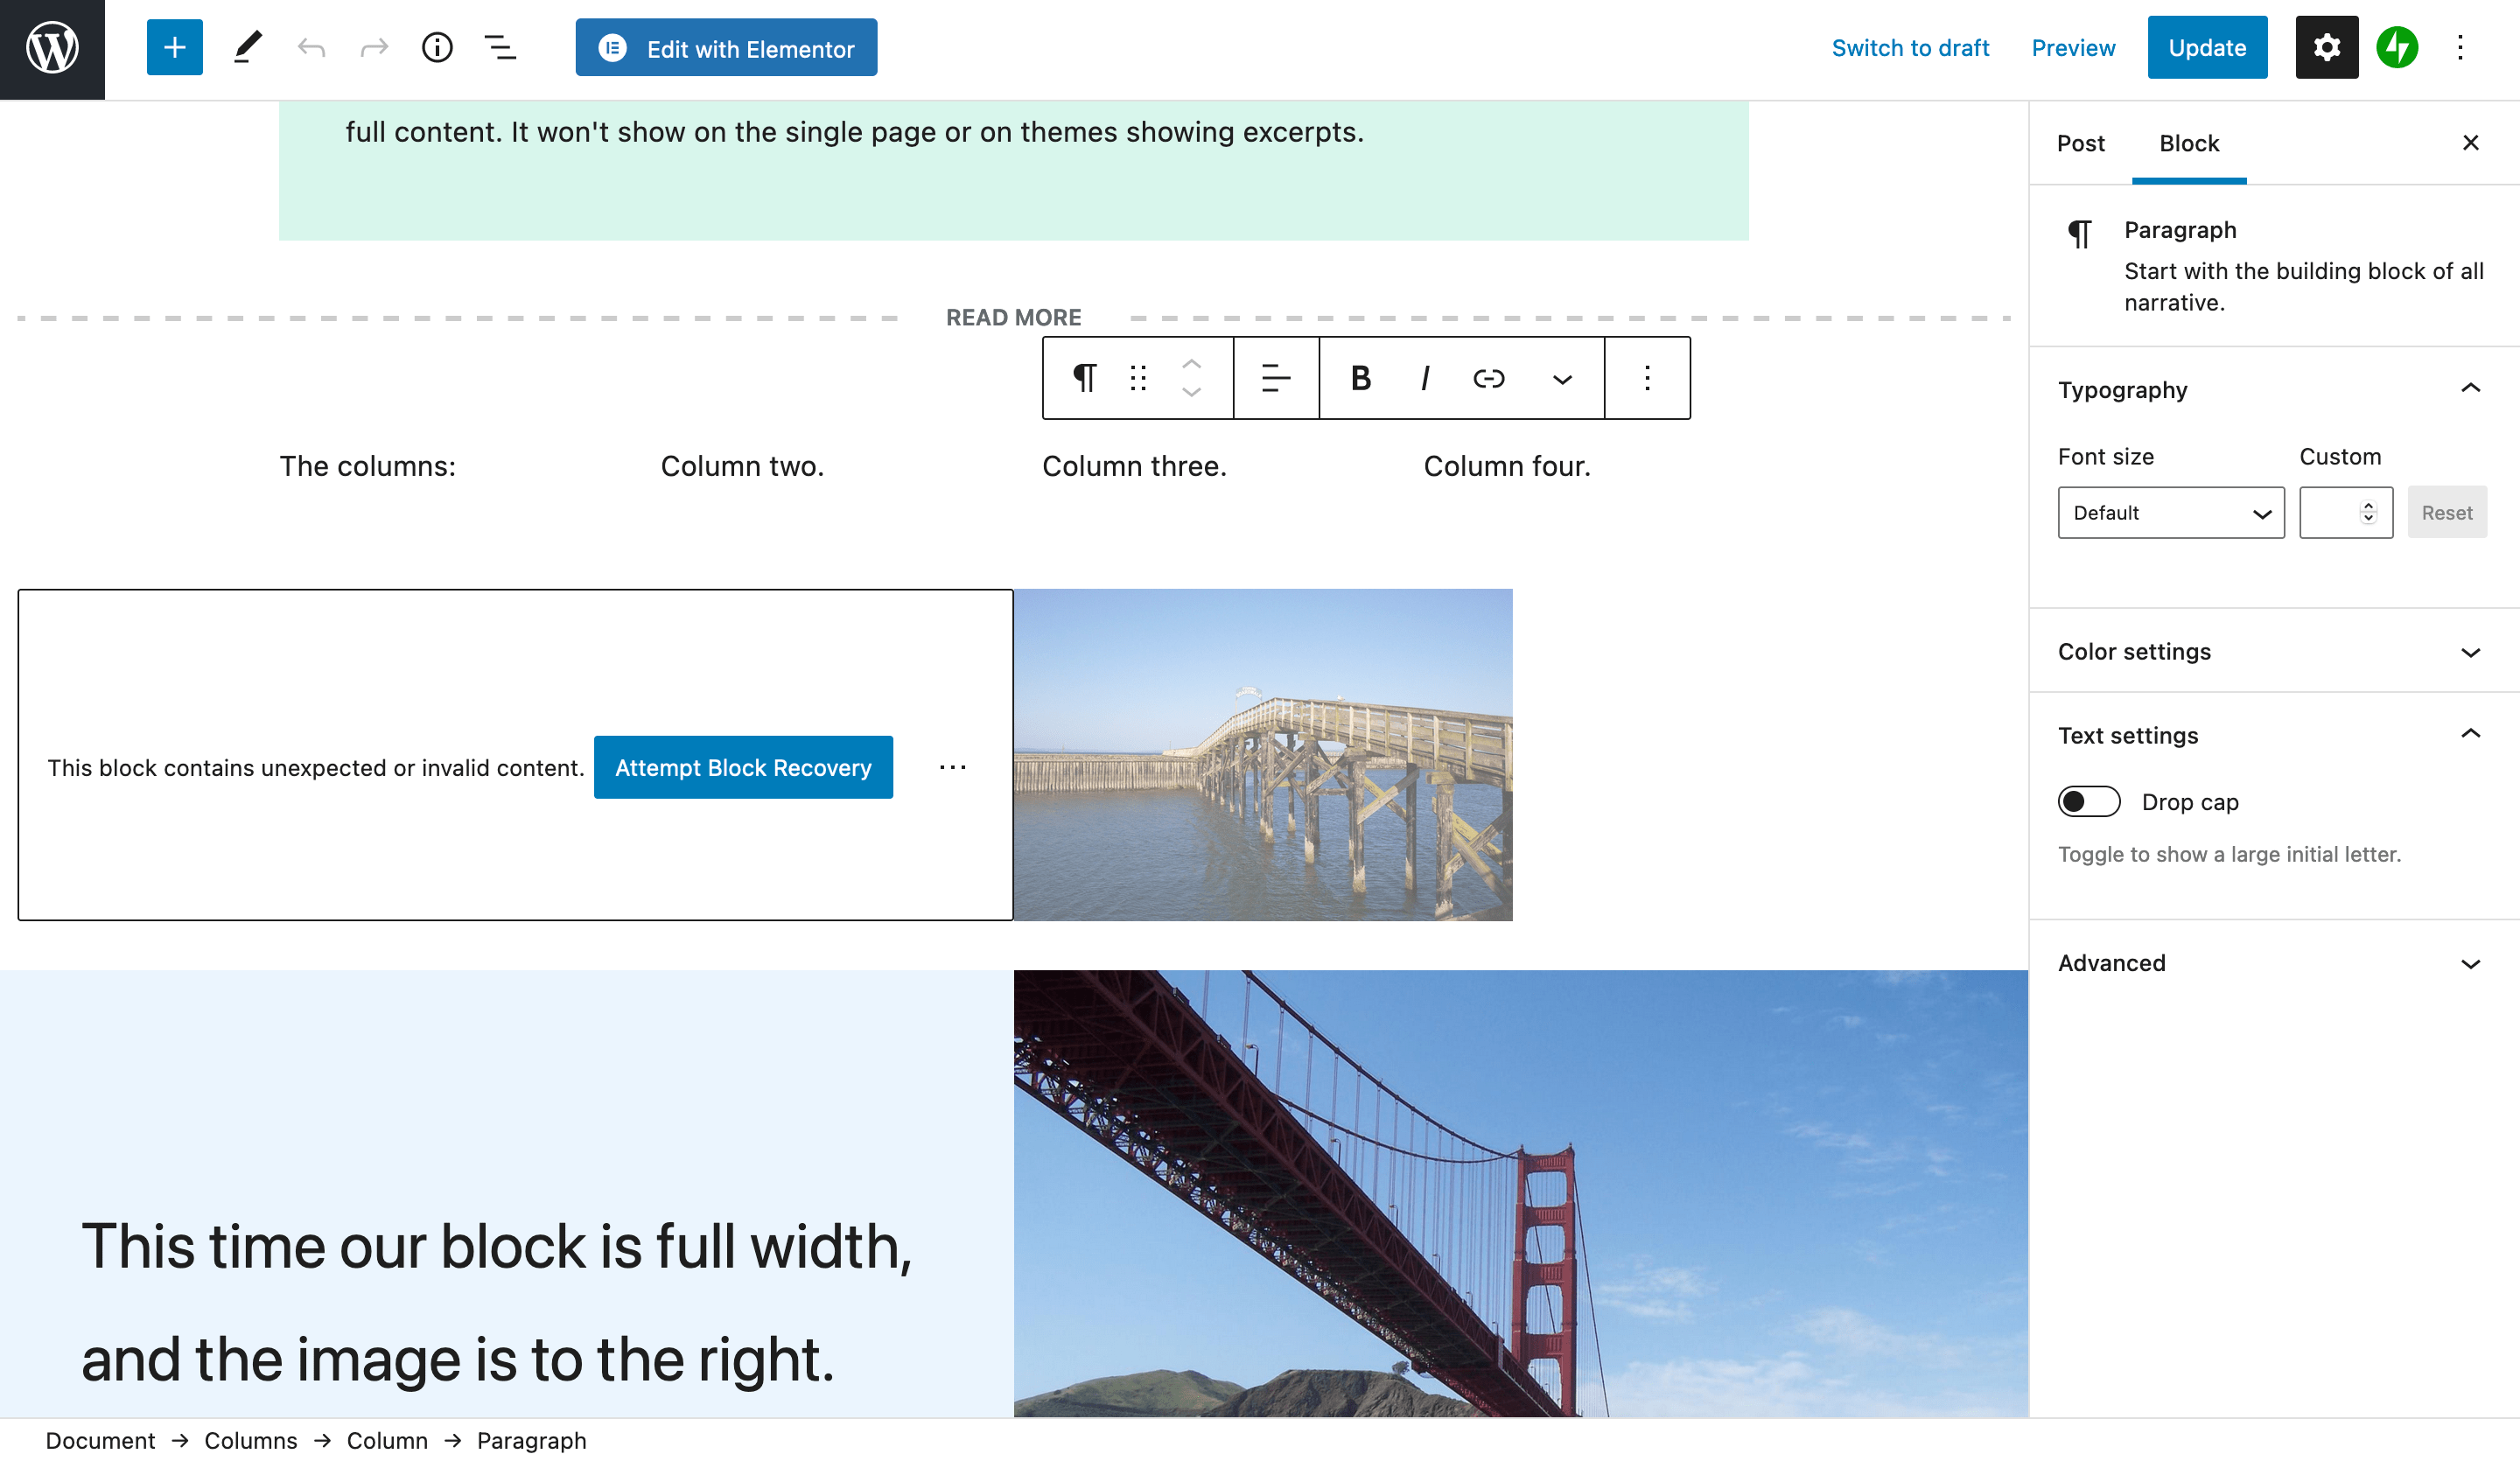Toggle the settings sidebar with the gear
2520x1461 pixels.
(2326, 47)
